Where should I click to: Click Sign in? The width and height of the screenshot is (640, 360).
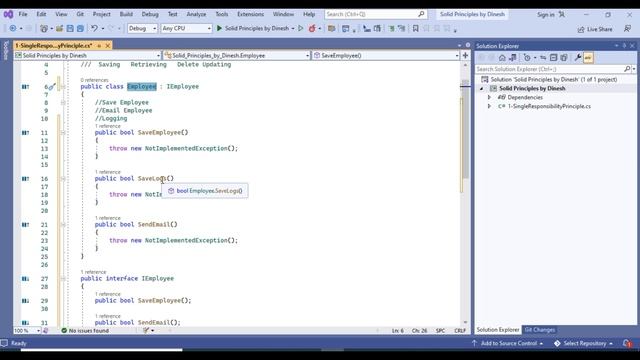(545, 15)
